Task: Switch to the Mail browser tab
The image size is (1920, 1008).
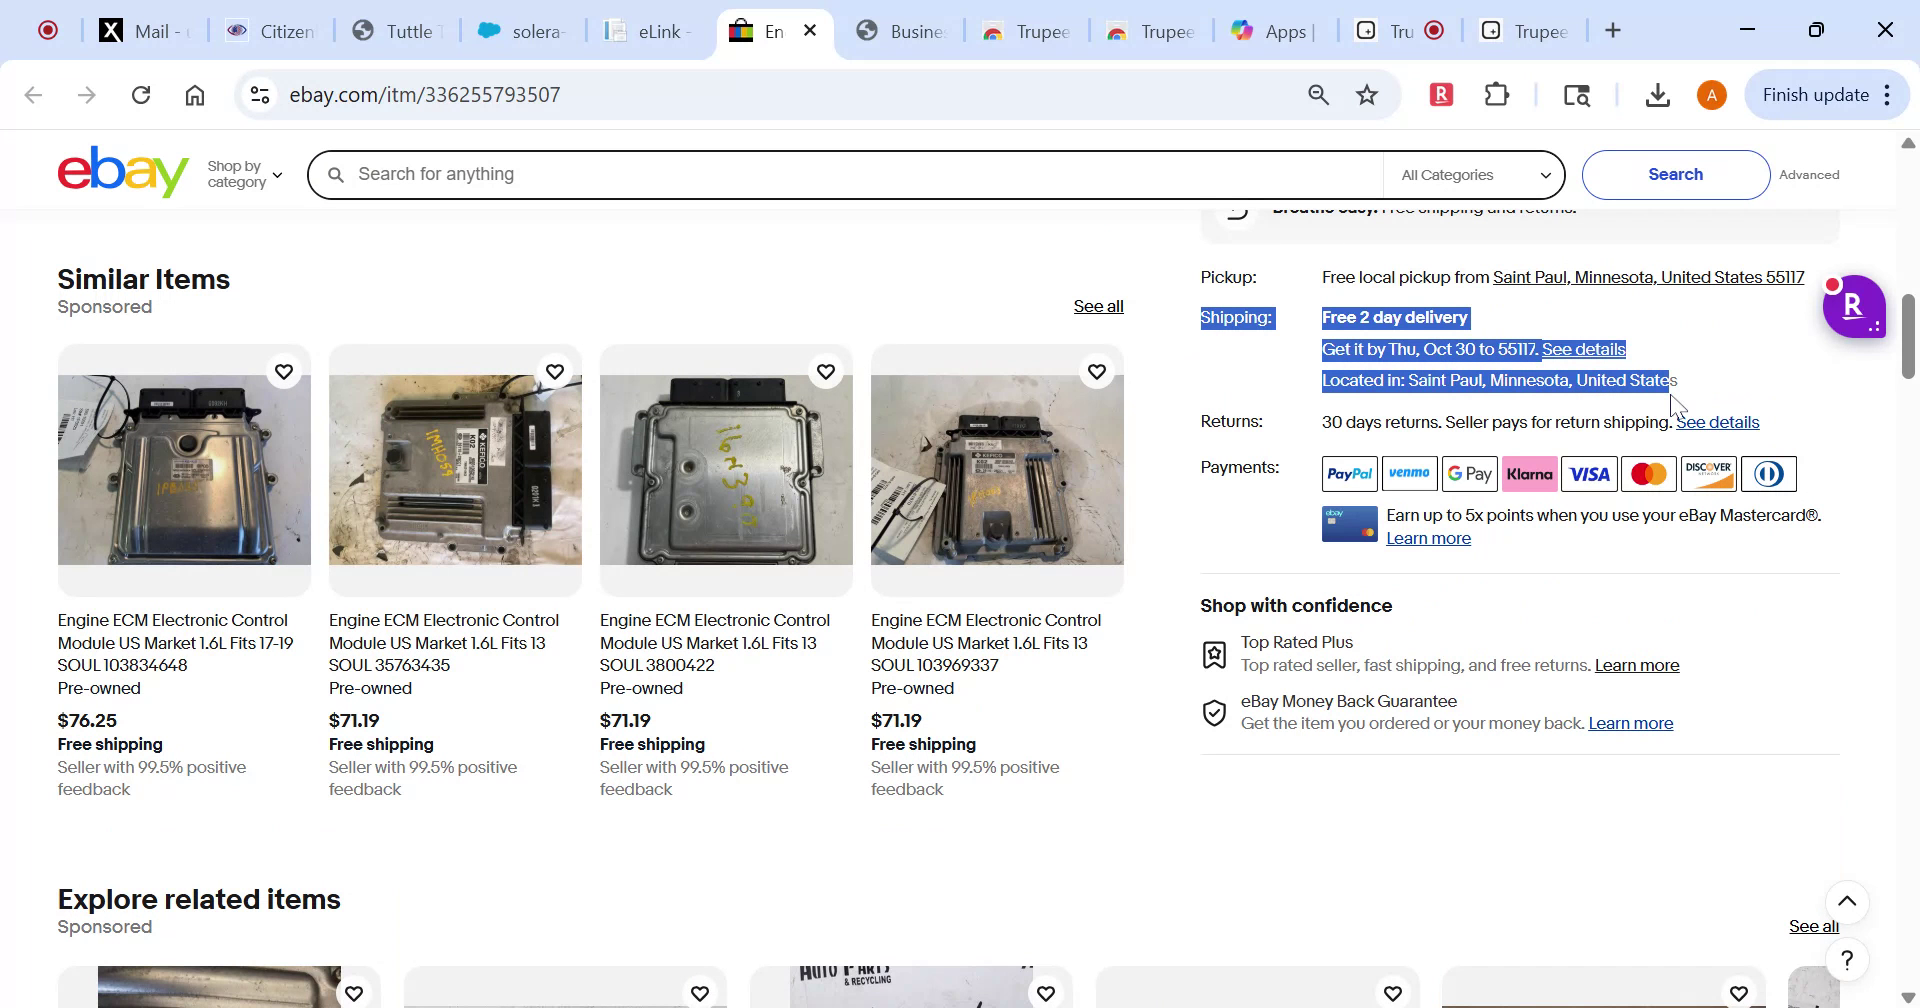Action: [x=143, y=31]
